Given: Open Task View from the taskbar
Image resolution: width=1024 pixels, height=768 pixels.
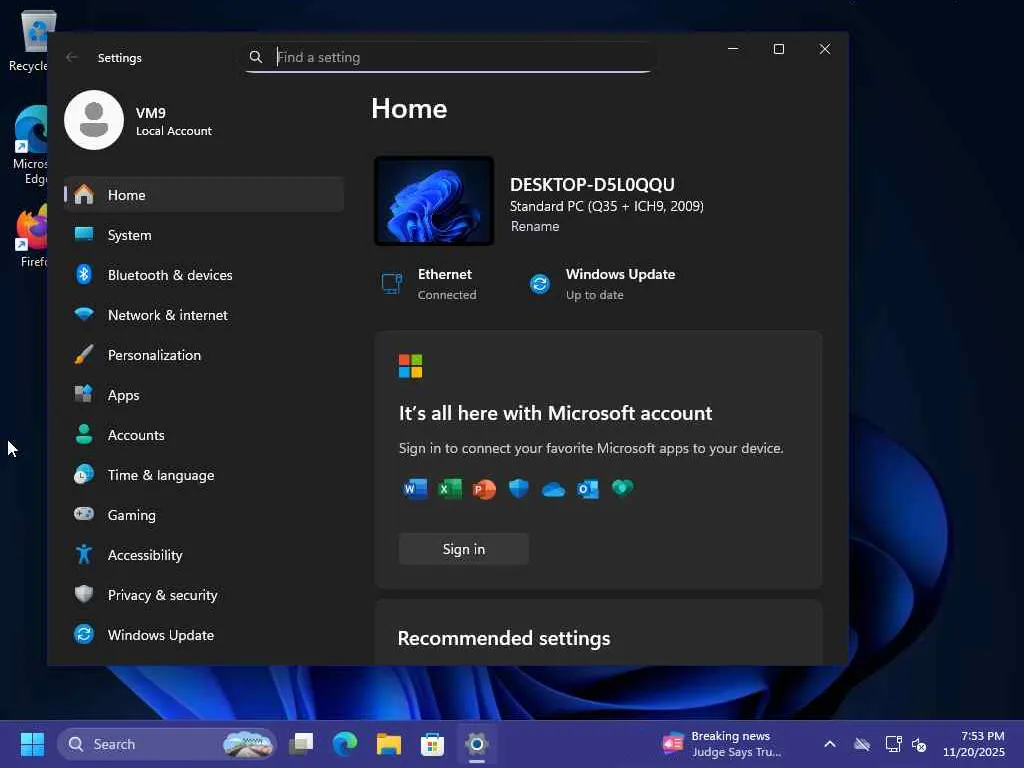Looking at the screenshot, I should pos(302,744).
